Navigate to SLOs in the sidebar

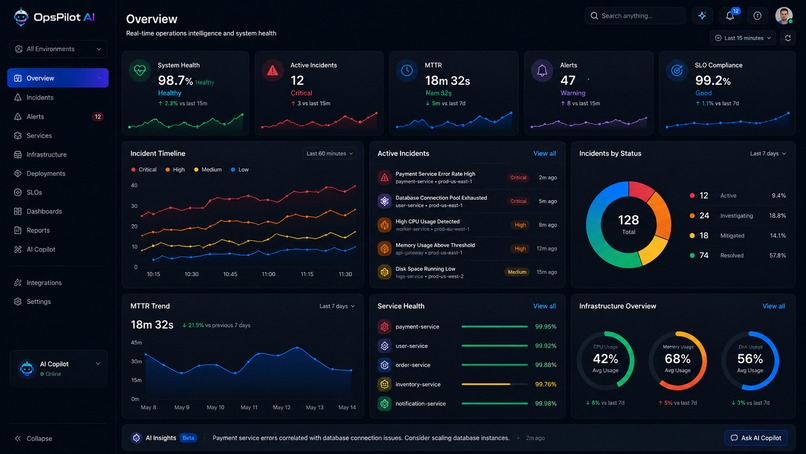[x=58, y=192]
